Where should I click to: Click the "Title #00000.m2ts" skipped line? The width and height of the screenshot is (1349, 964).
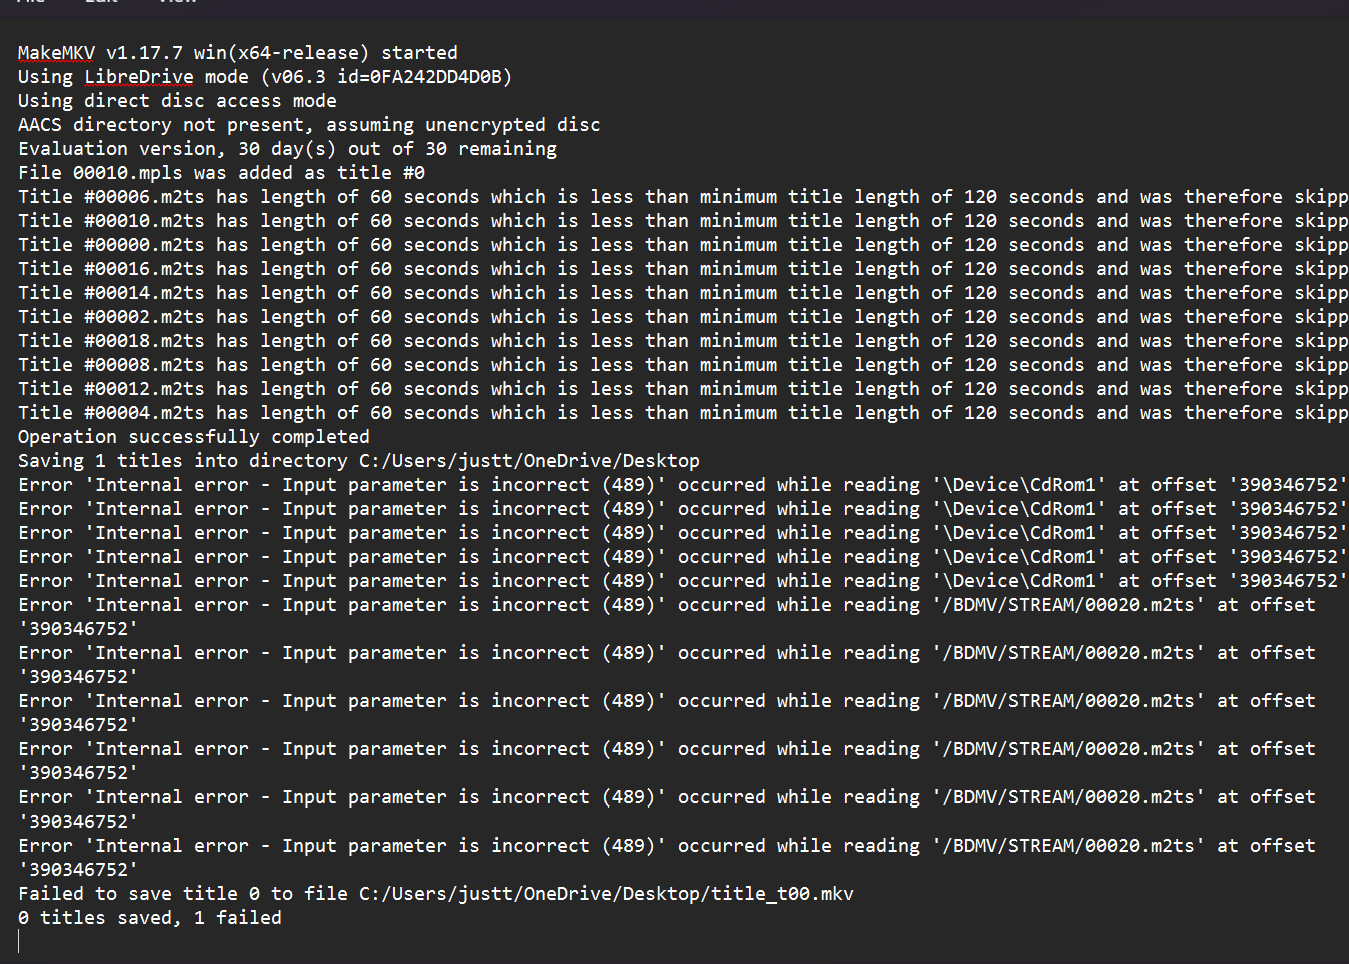click(x=683, y=245)
